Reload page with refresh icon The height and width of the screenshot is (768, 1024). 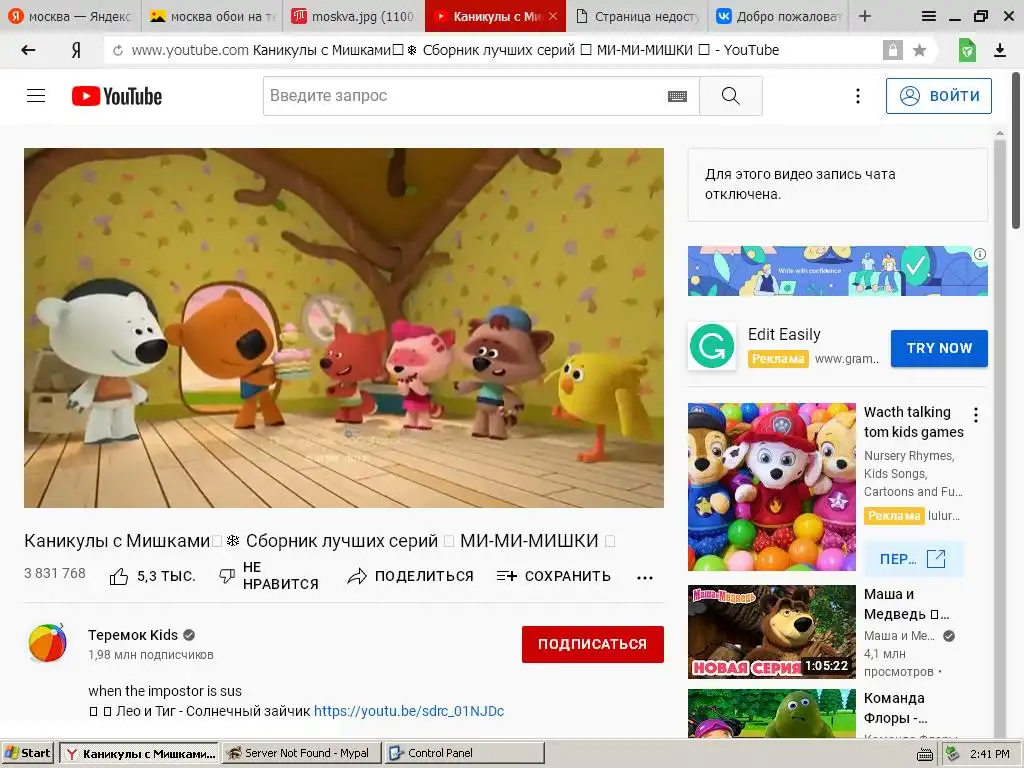tap(118, 50)
